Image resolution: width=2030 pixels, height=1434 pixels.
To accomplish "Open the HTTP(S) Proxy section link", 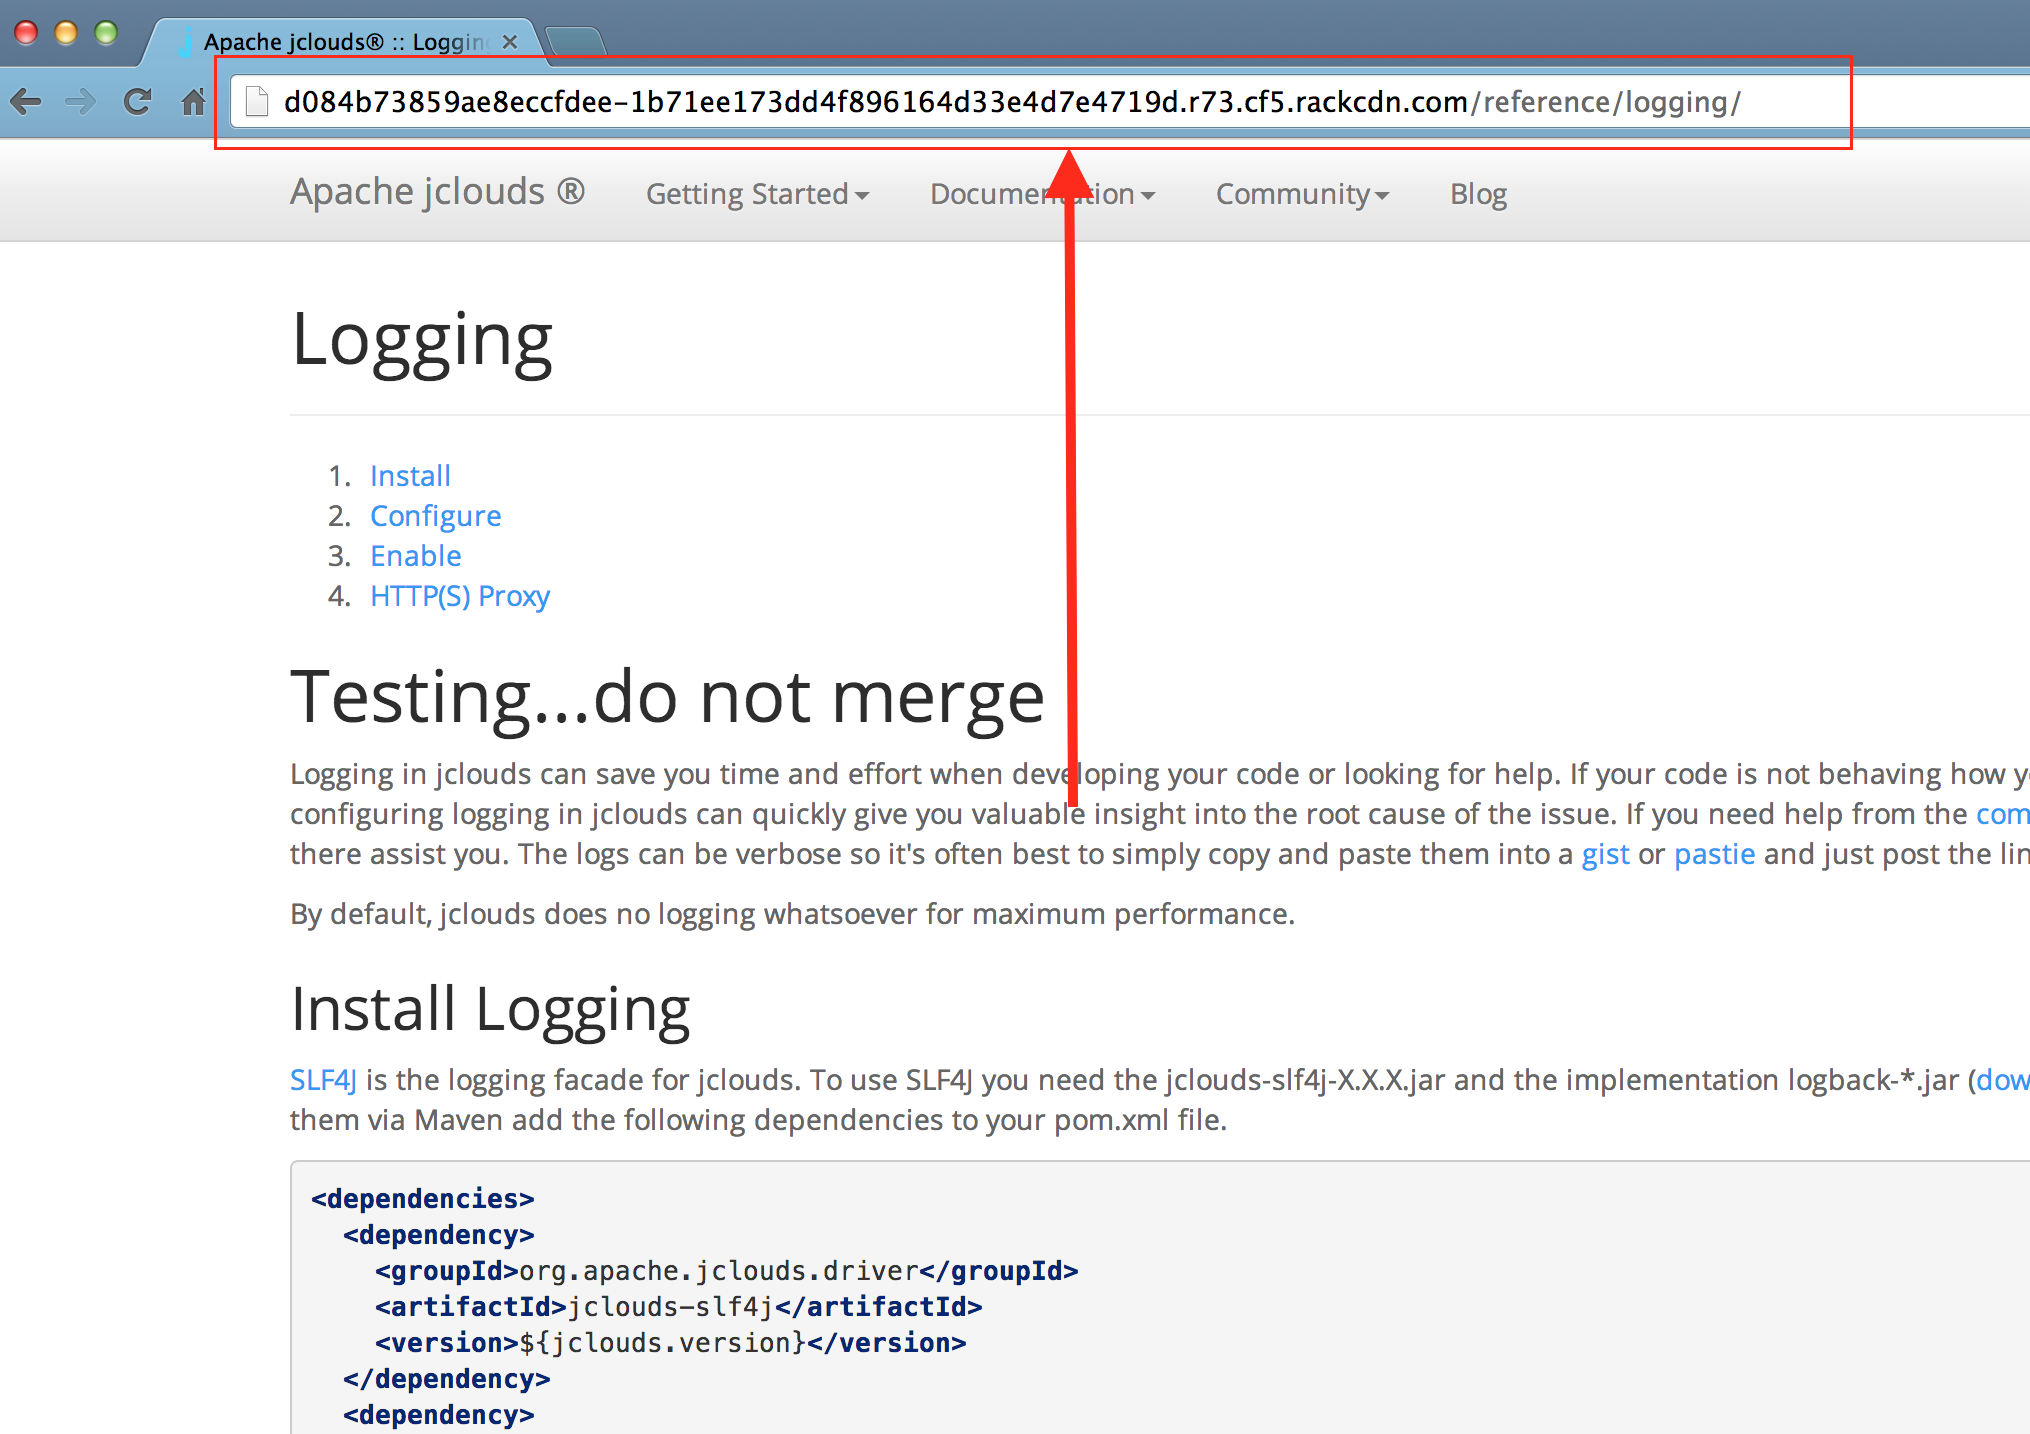I will pyautogui.click(x=459, y=596).
